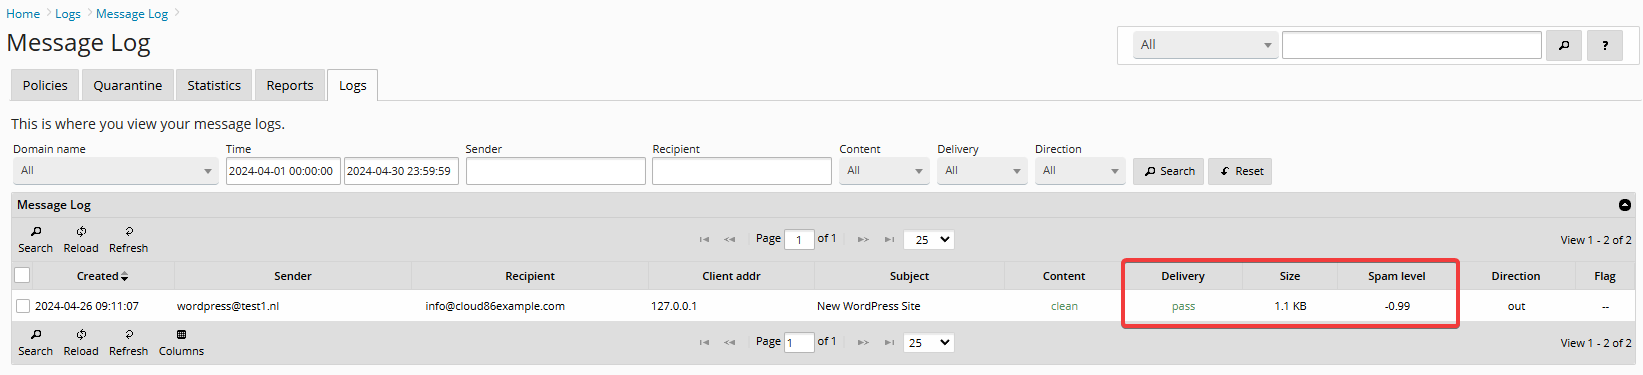1643x375 pixels.
Task: Go to last page in bottom pager
Action: 889,343
